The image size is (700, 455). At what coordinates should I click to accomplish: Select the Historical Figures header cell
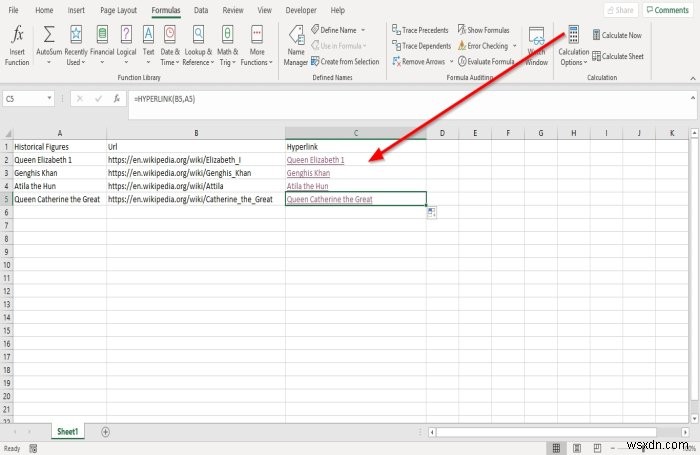coord(60,146)
